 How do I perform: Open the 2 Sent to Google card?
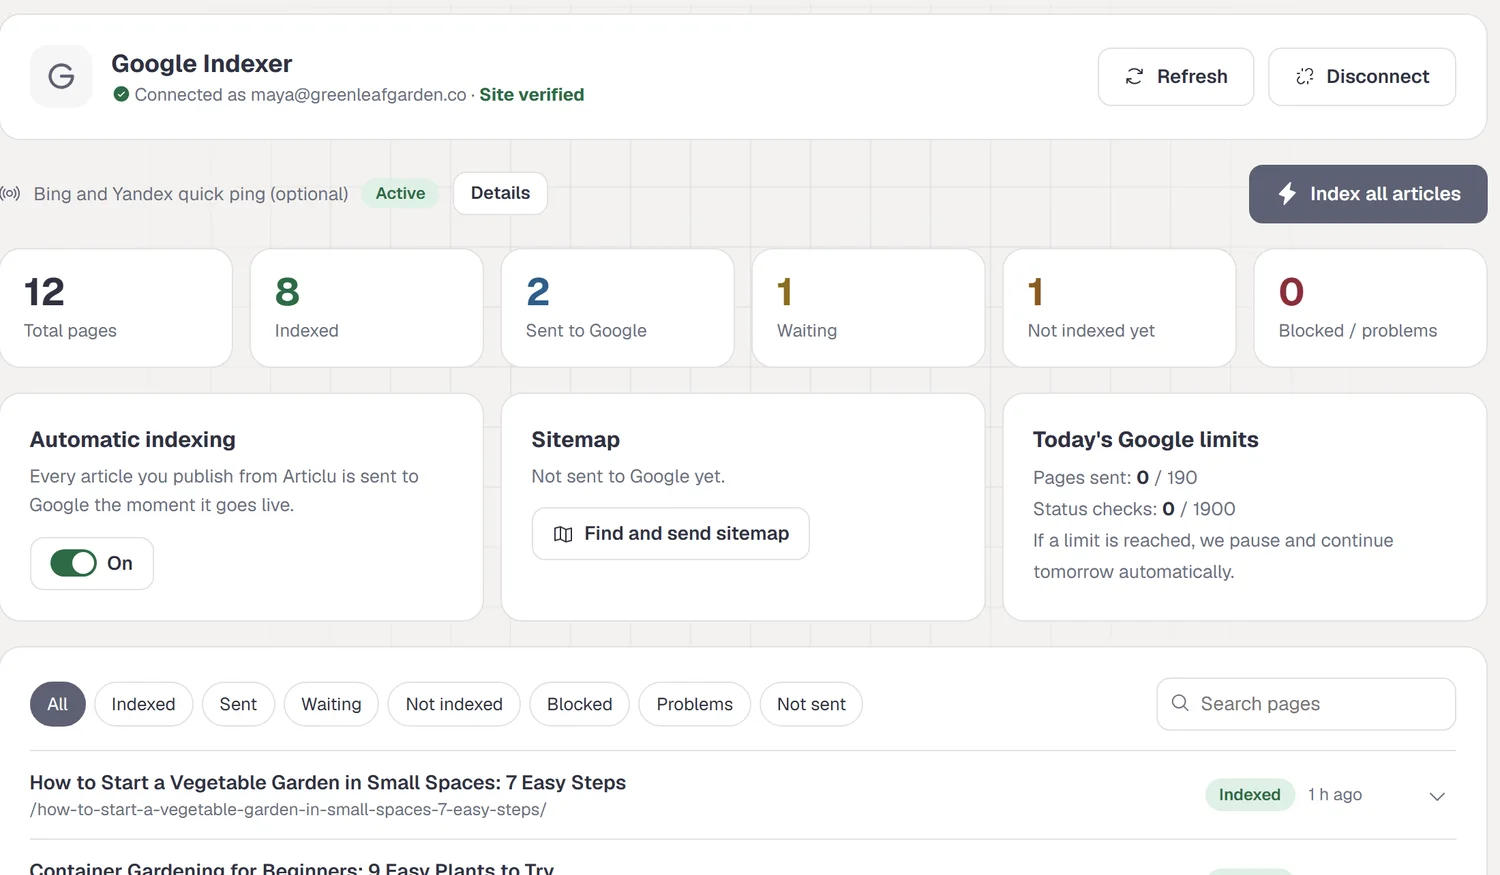coord(618,308)
